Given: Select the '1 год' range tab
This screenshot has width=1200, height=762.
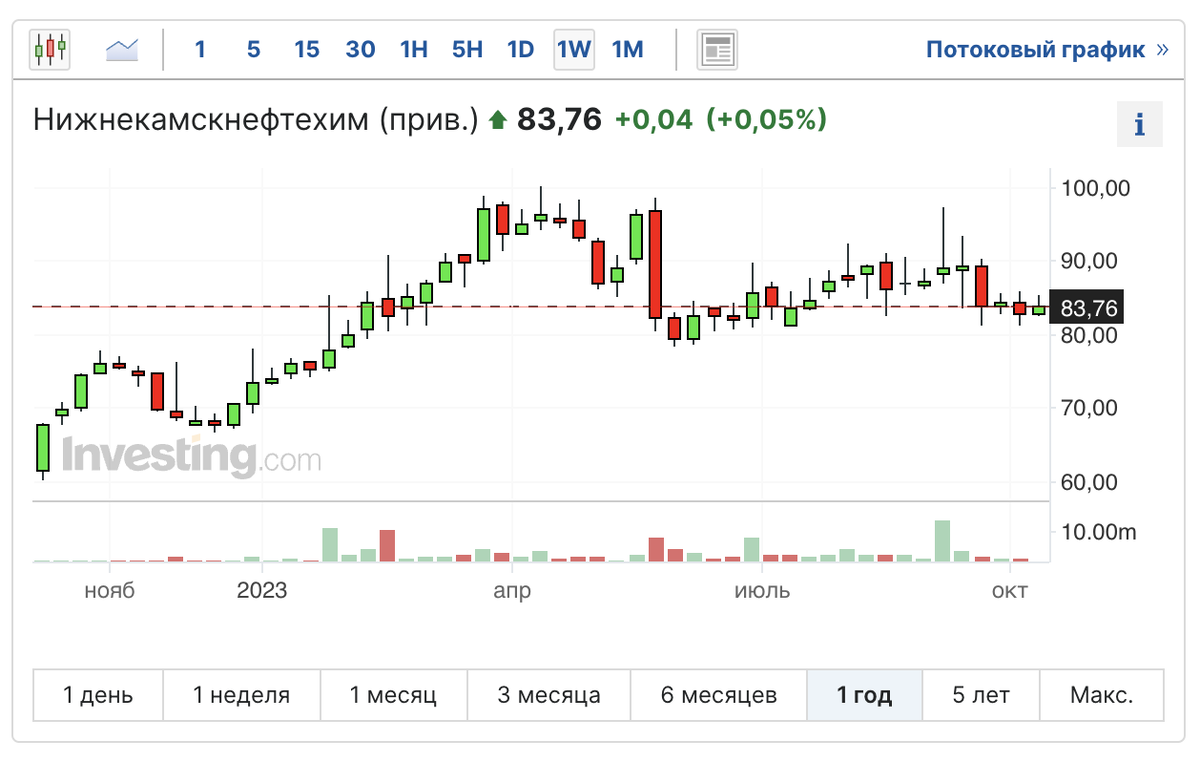Looking at the screenshot, I should (x=865, y=695).
